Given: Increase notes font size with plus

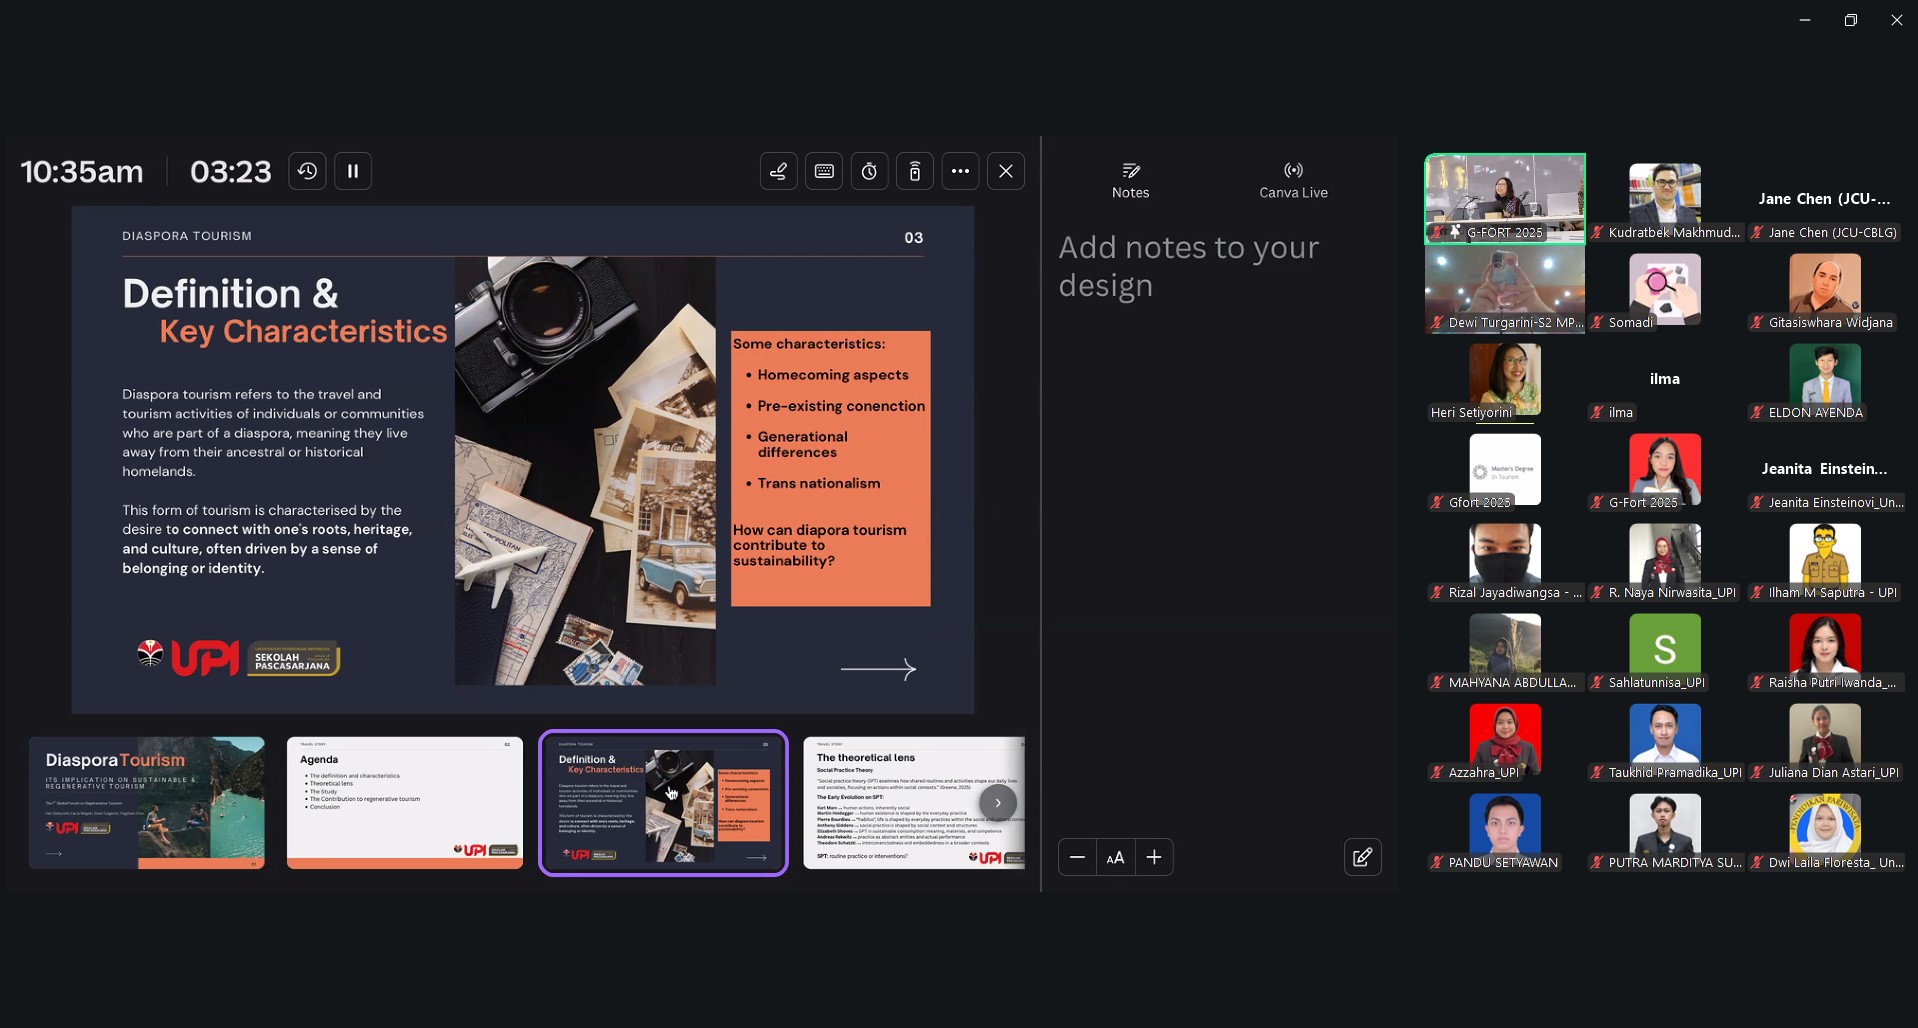Looking at the screenshot, I should 1153,857.
